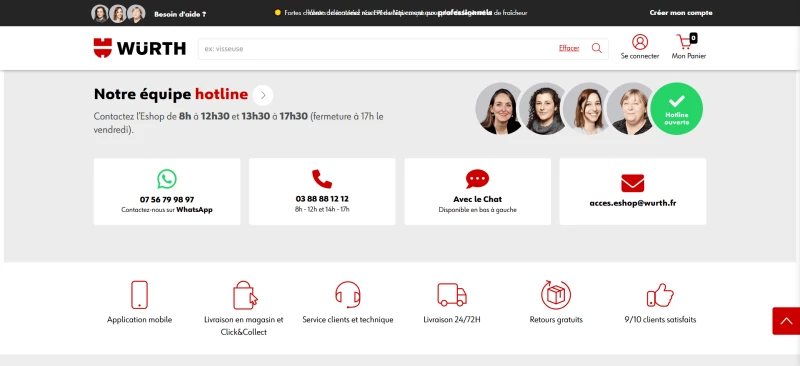Image resolution: width=800 pixels, height=366 pixels.
Task: Click the first hotline team member photo
Action: point(498,109)
